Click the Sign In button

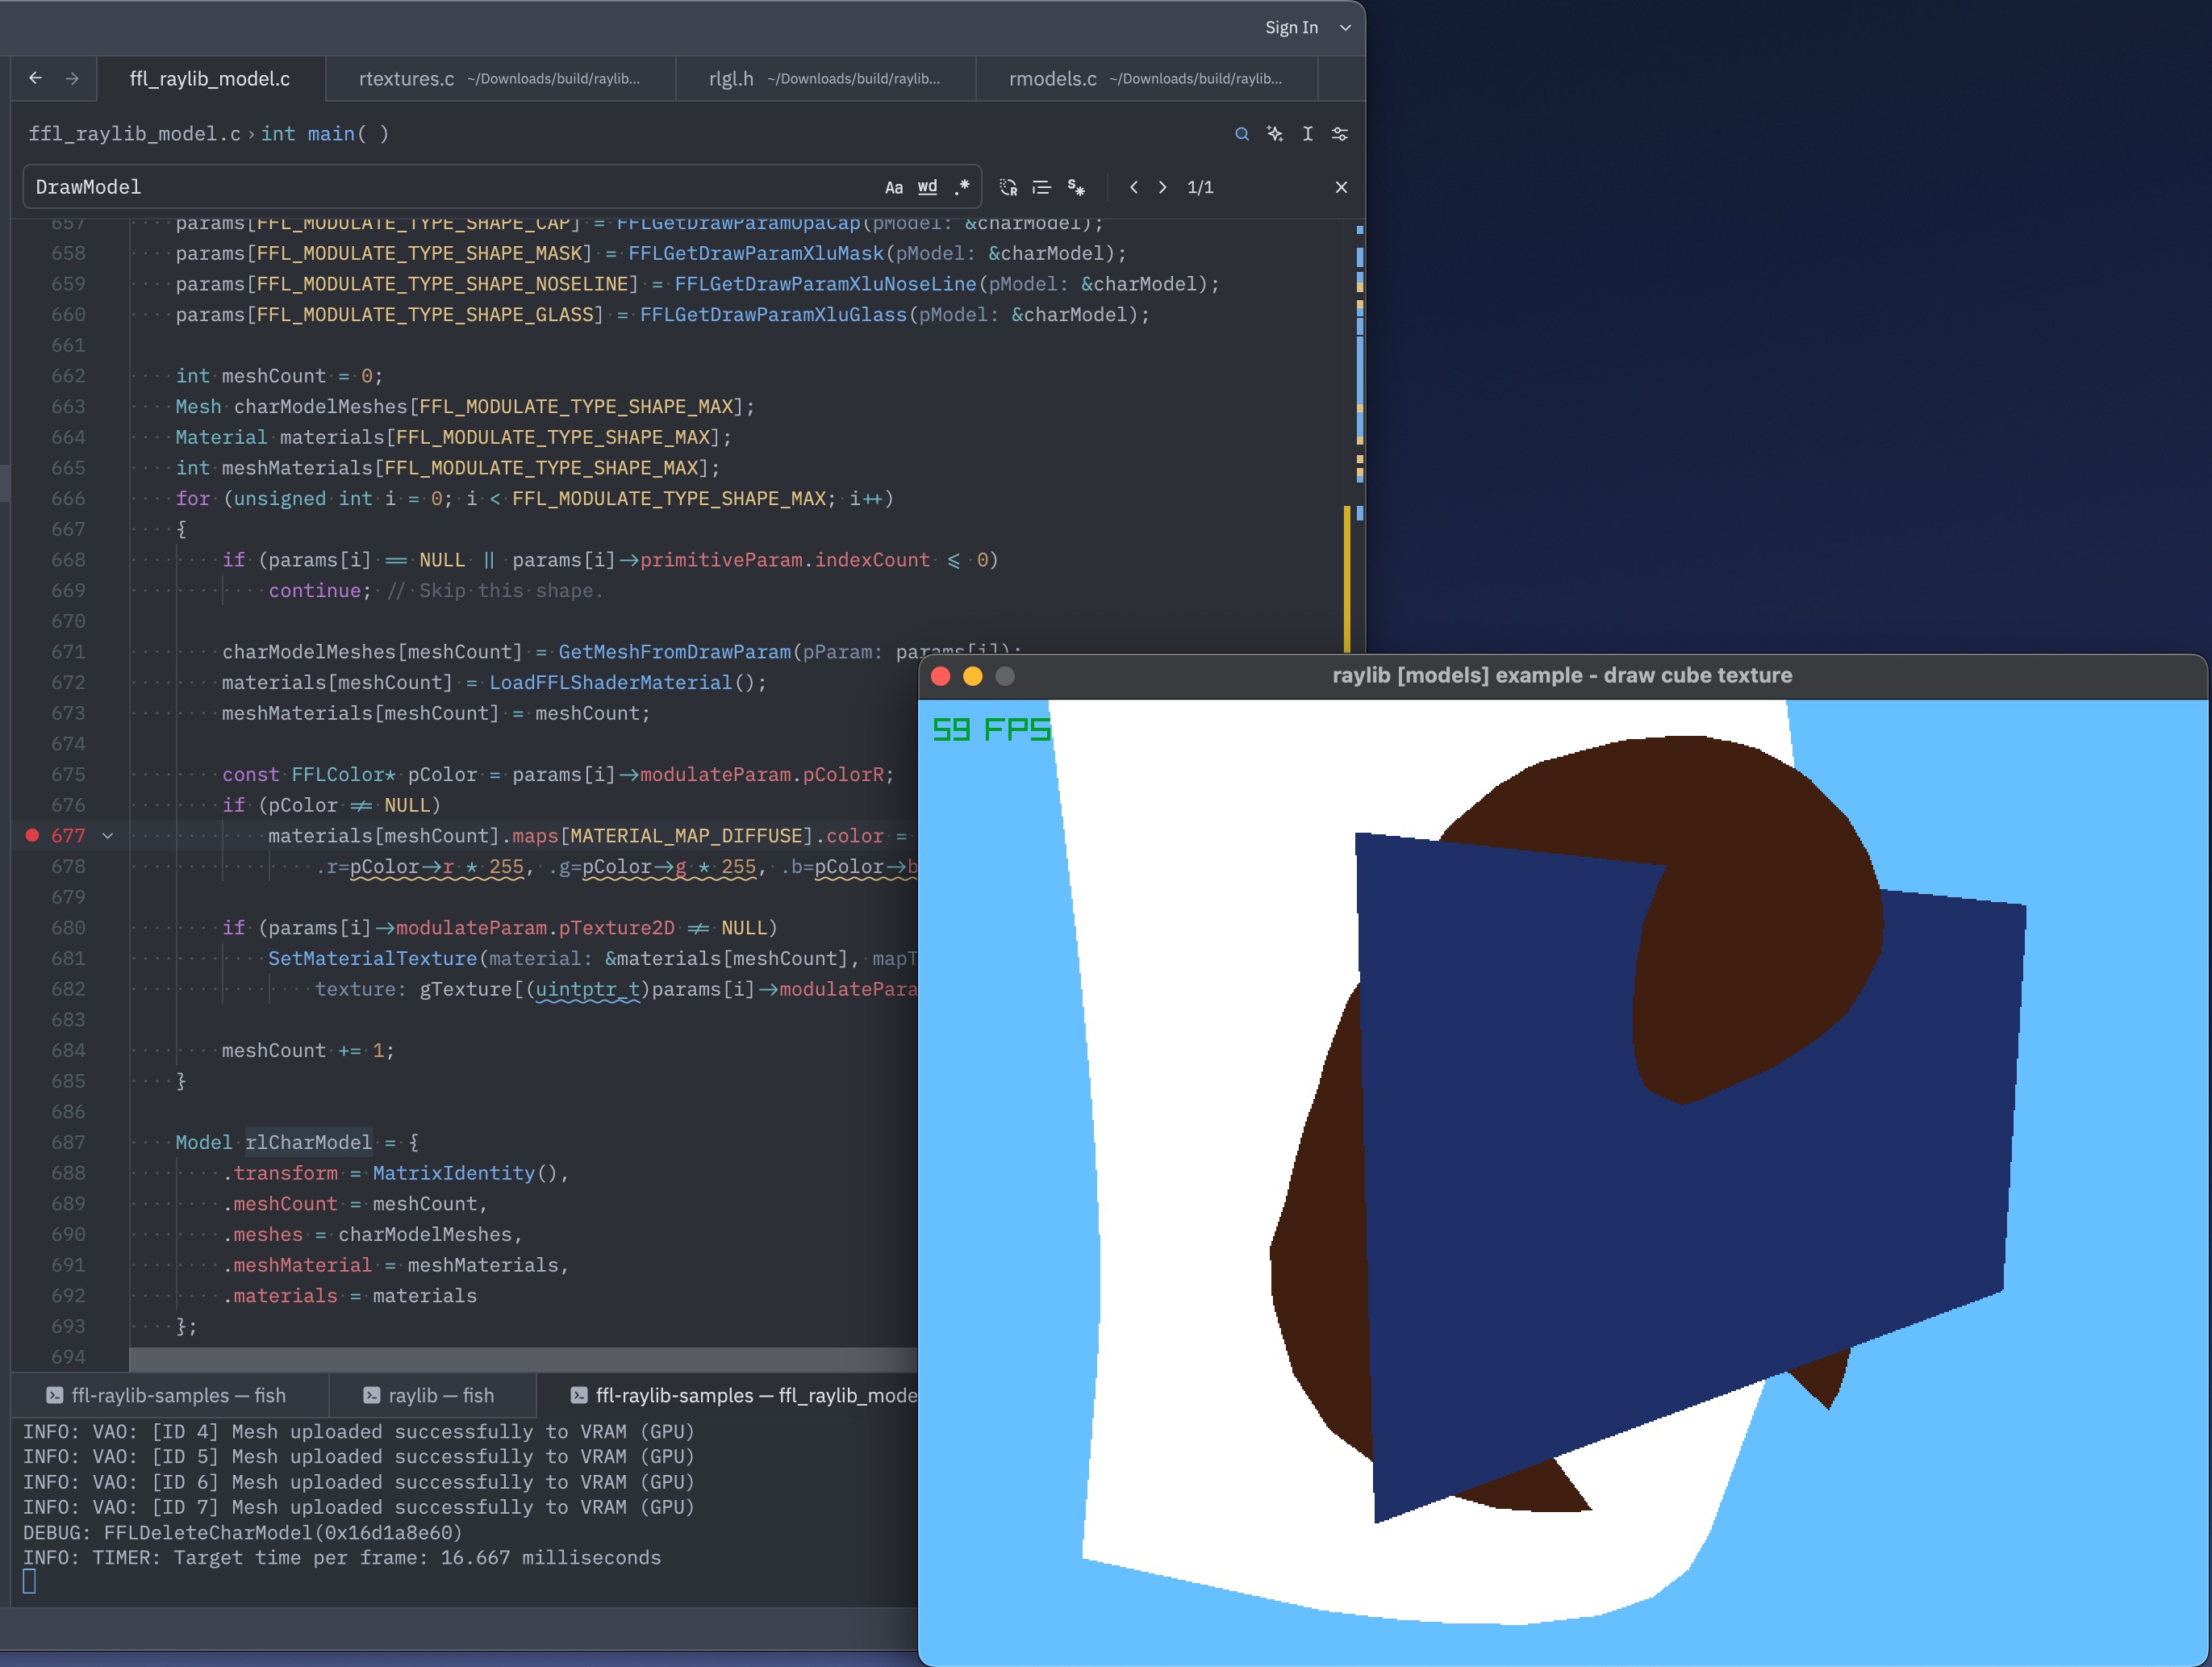pyautogui.click(x=1291, y=28)
